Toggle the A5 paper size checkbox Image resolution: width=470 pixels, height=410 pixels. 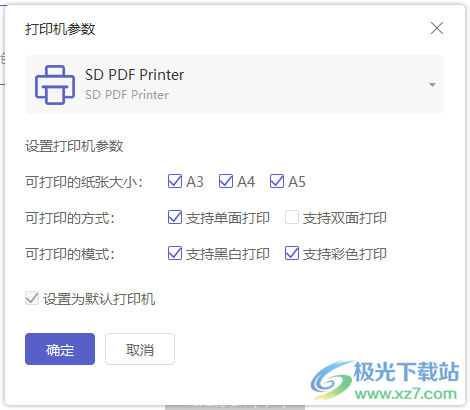click(277, 181)
